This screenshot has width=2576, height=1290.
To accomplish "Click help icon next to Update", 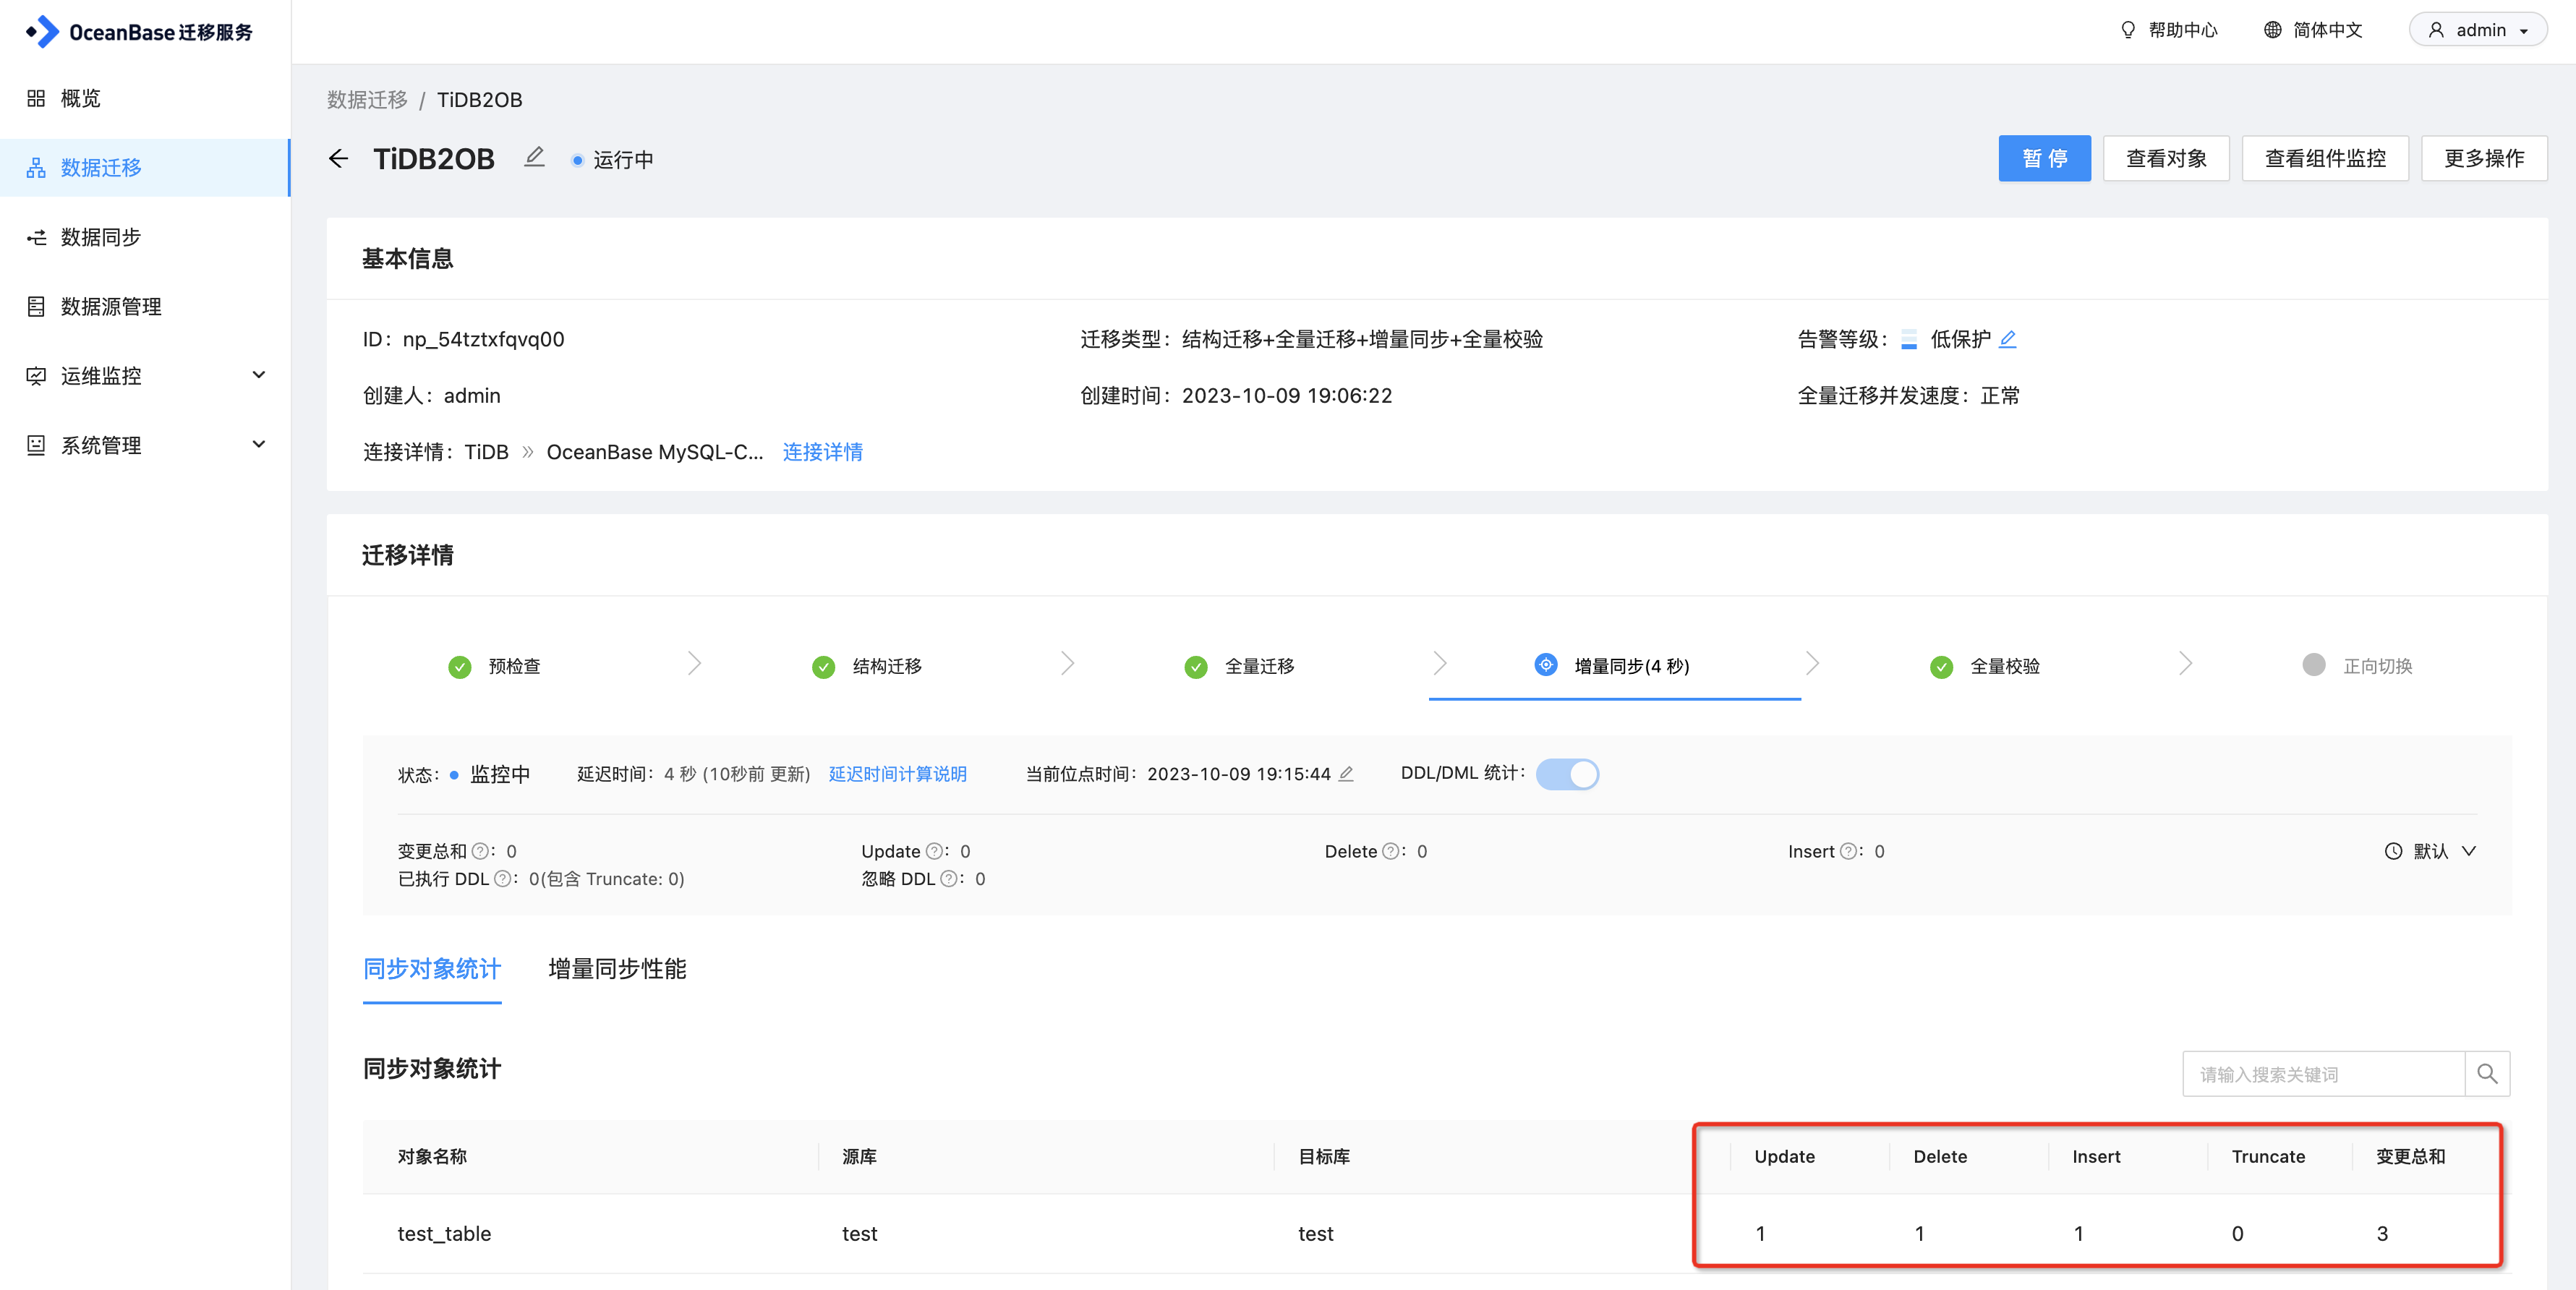I will click(934, 851).
